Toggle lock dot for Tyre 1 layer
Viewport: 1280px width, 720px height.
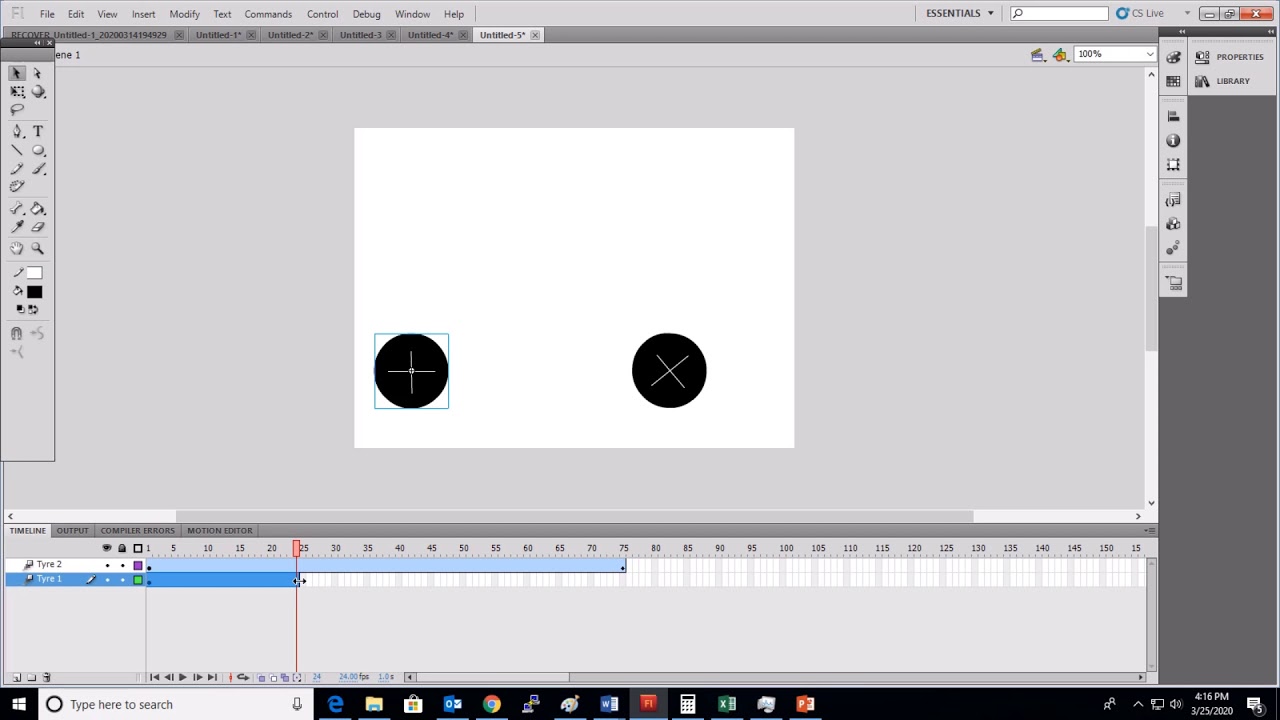(122, 580)
